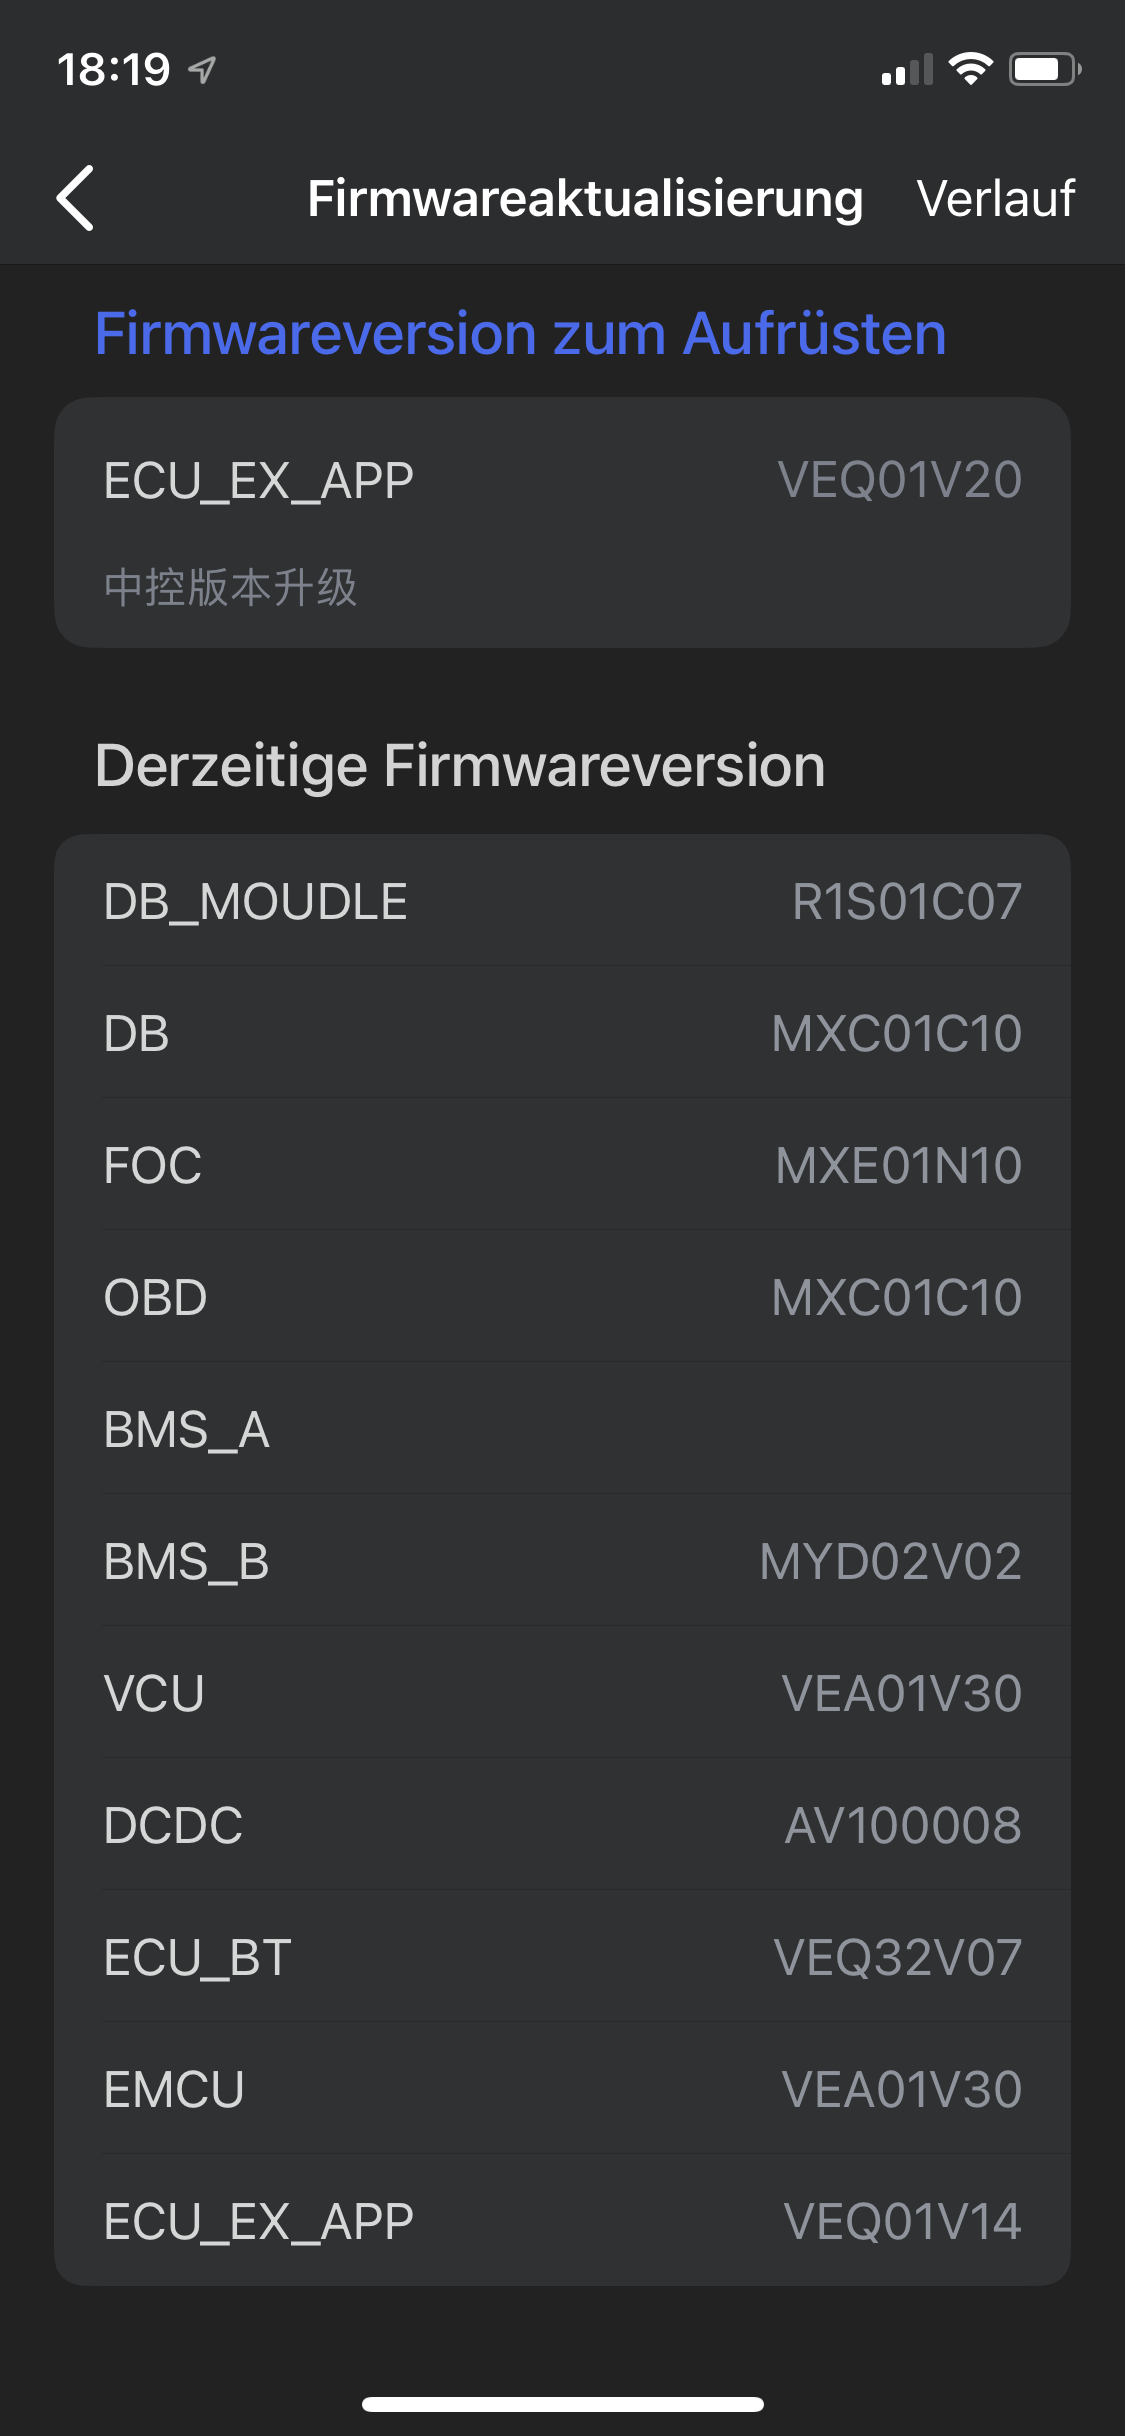Tap the location arrow status icon
This screenshot has width=1125, height=2436.
coord(203,70)
